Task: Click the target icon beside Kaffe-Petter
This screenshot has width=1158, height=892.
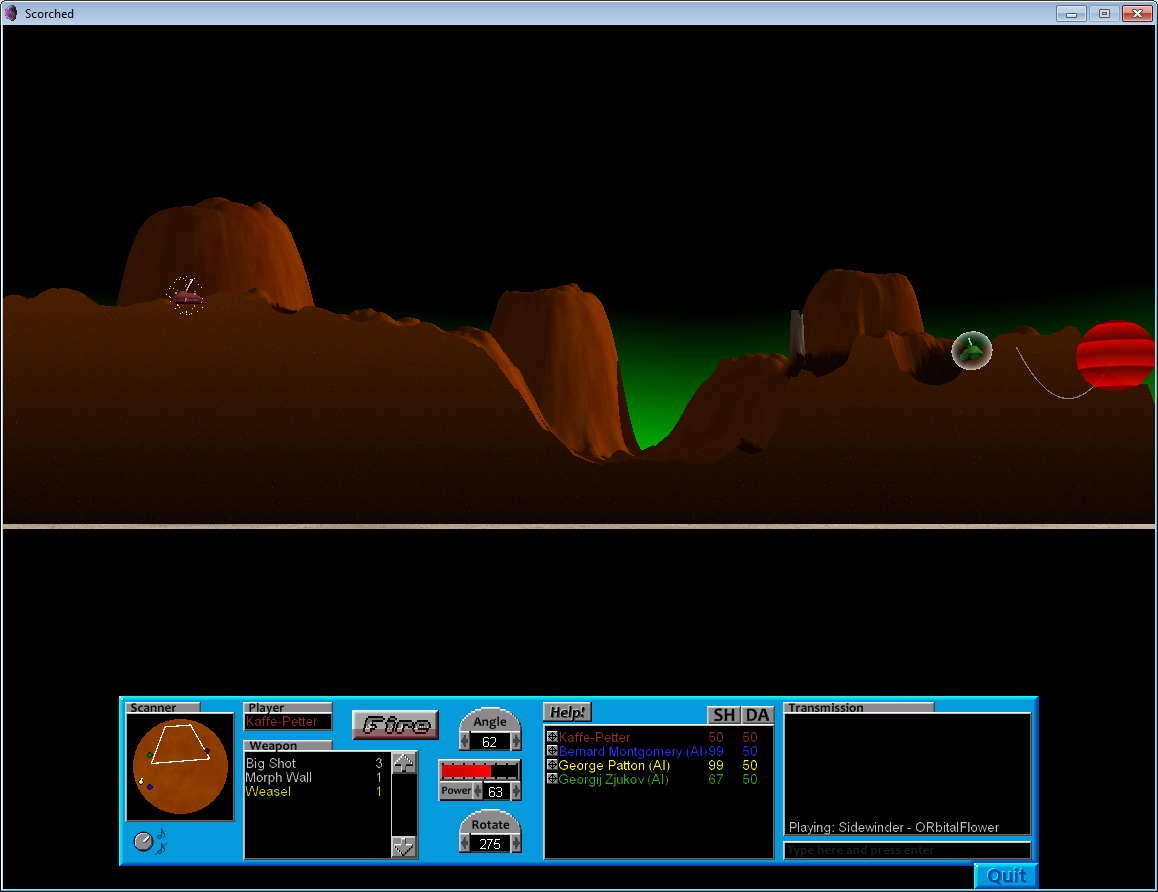Action: pyautogui.click(x=552, y=736)
